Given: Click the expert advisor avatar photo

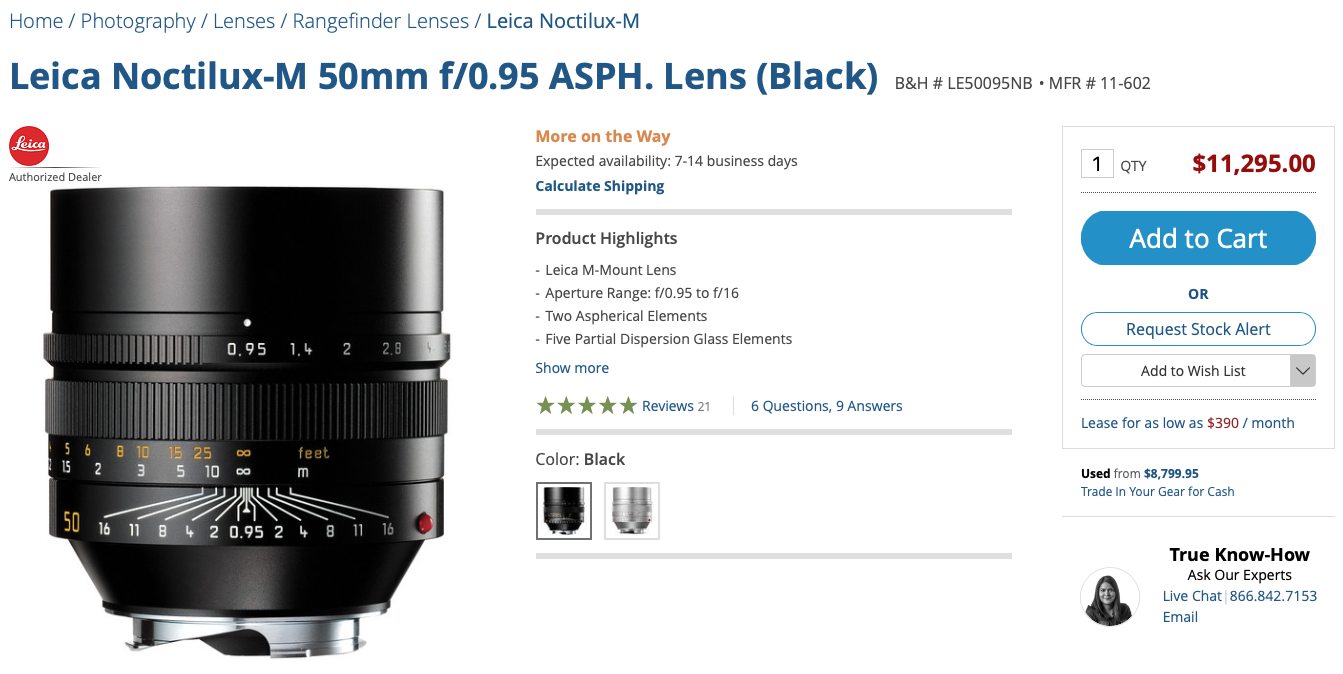Looking at the screenshot, I should [x=1110, y=597].
